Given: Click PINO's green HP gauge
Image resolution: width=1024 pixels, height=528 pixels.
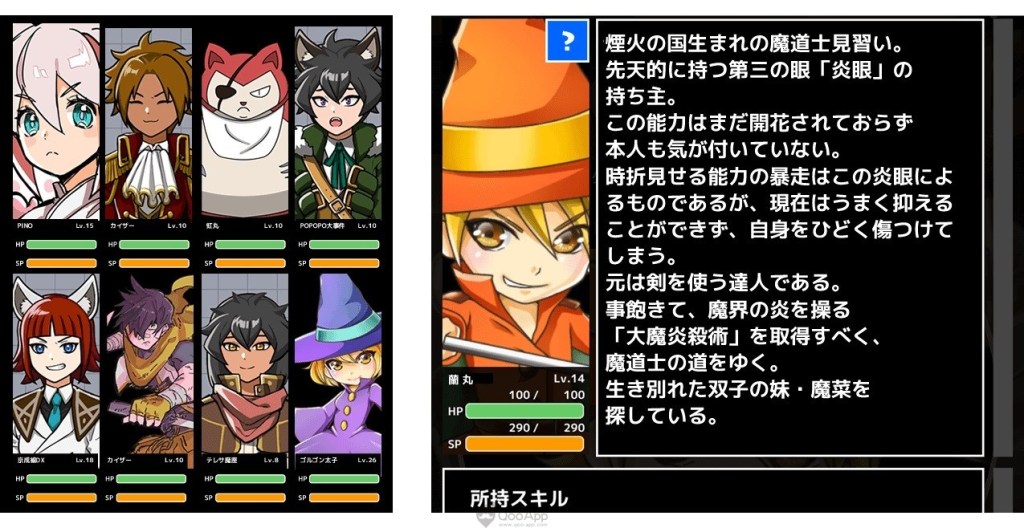Looking at the screenshot, I should click(61, 244).
